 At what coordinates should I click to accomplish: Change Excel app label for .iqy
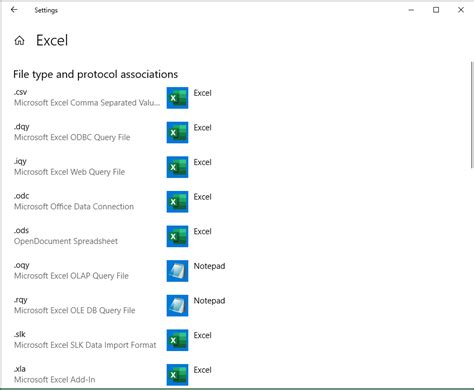(202, 162)
